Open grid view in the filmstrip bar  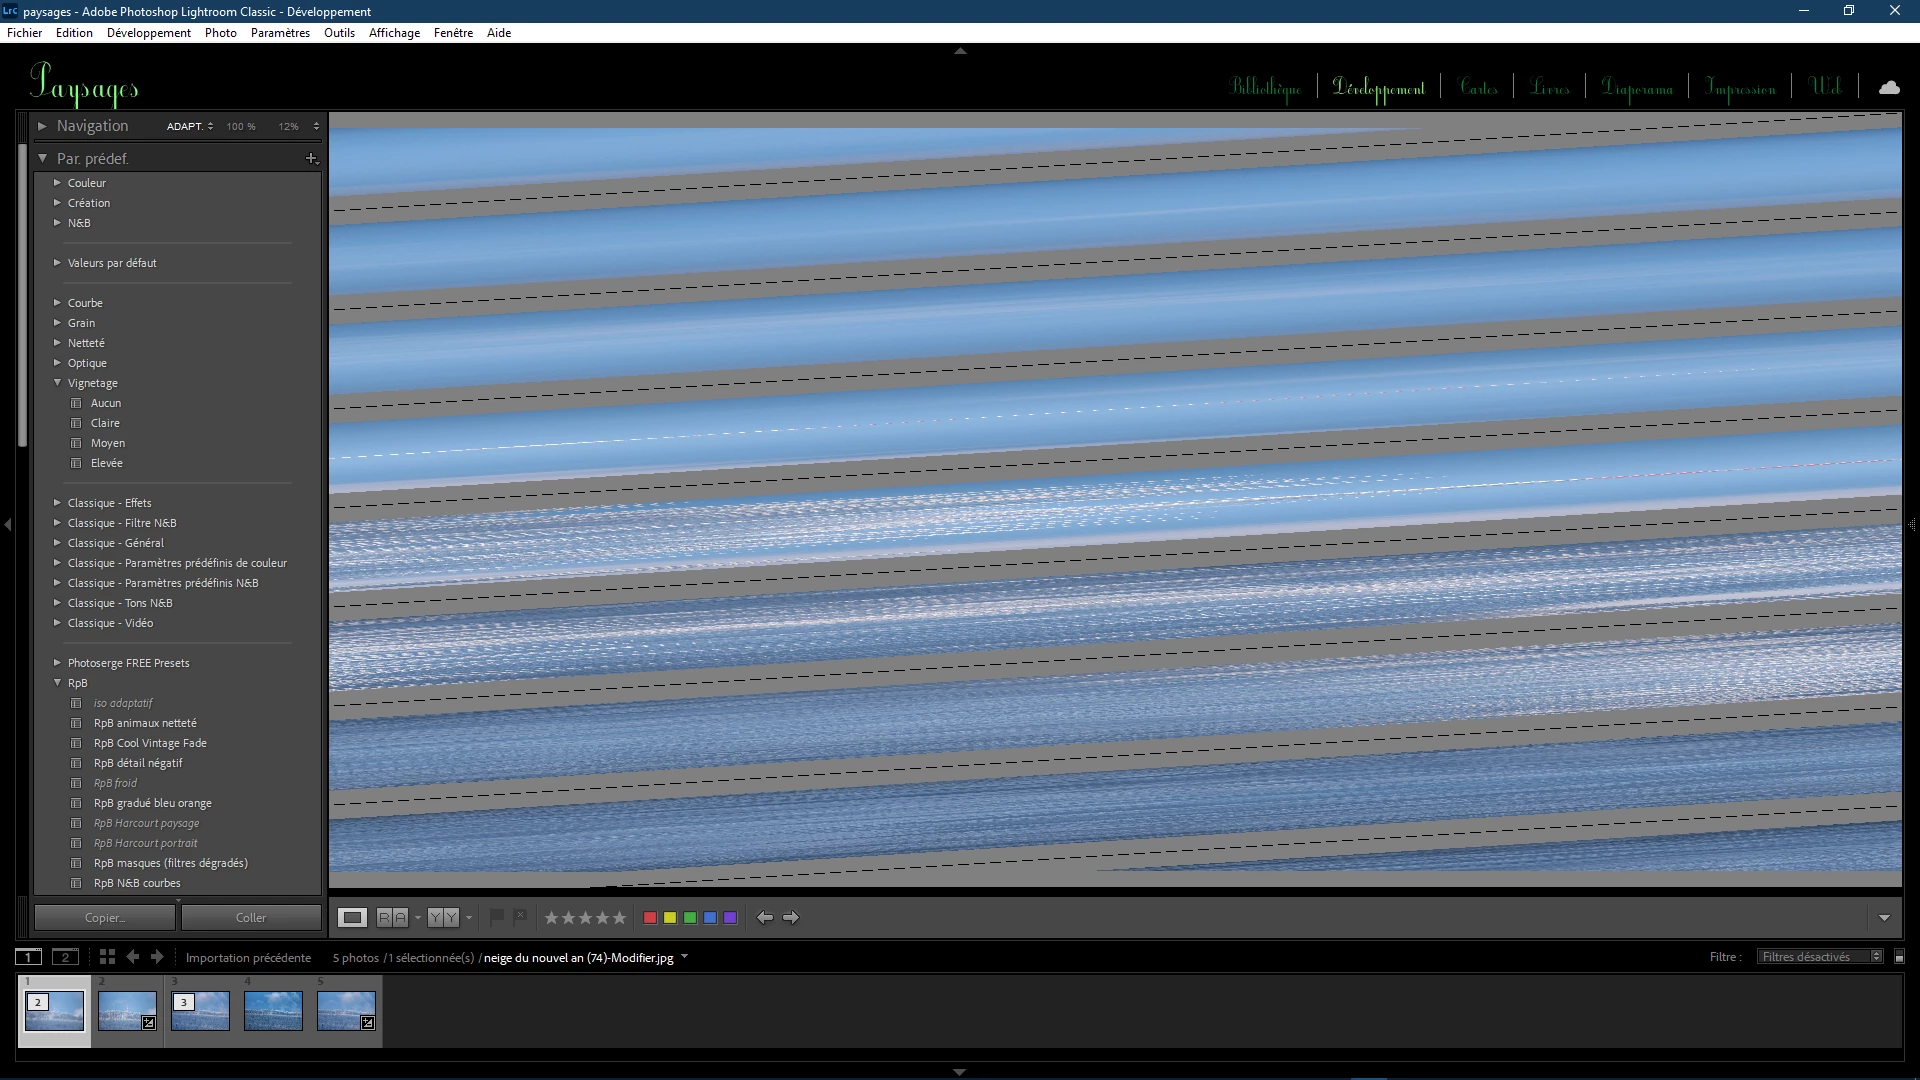coord(107,957)
